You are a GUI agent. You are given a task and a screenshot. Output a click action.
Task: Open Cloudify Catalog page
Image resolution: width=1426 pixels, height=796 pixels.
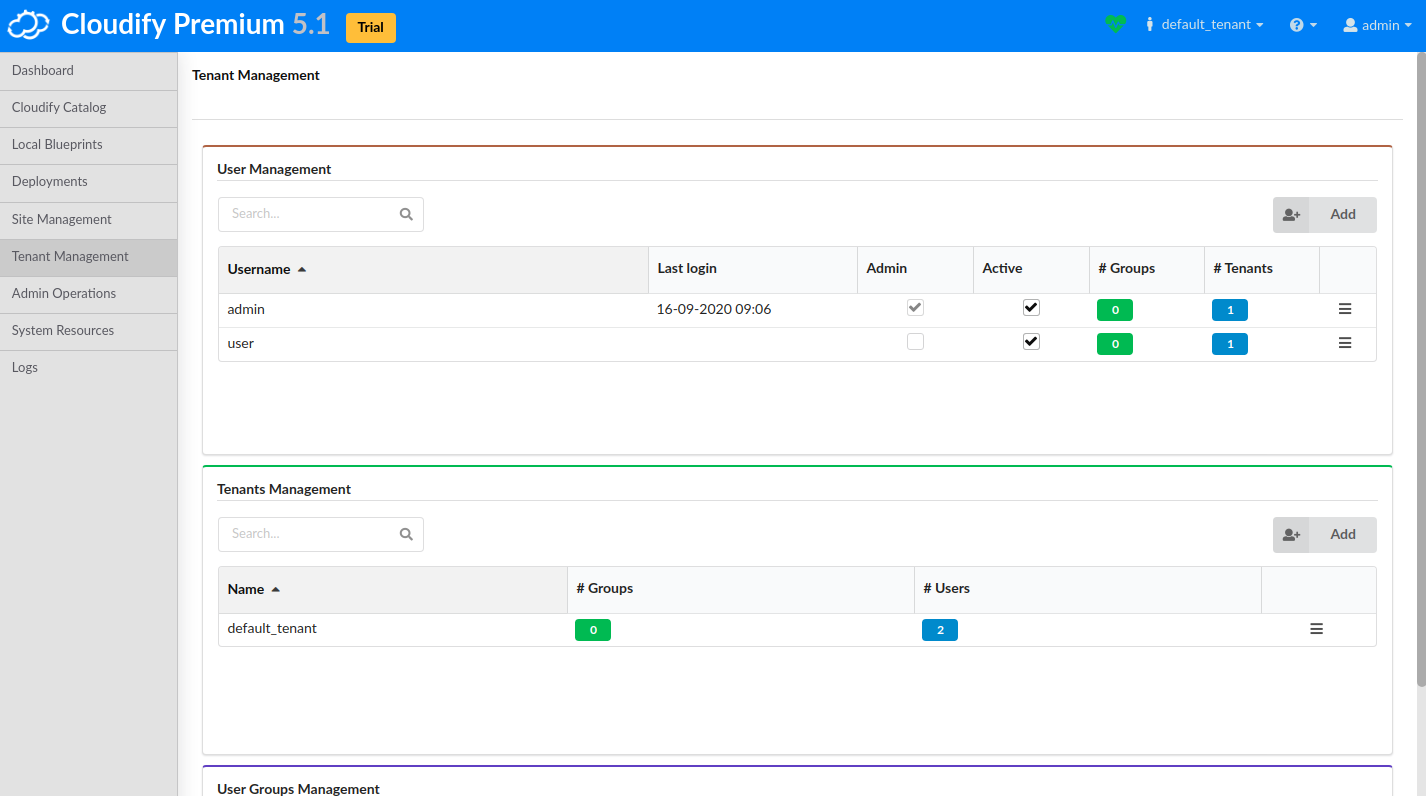click(x=89, y=108)
